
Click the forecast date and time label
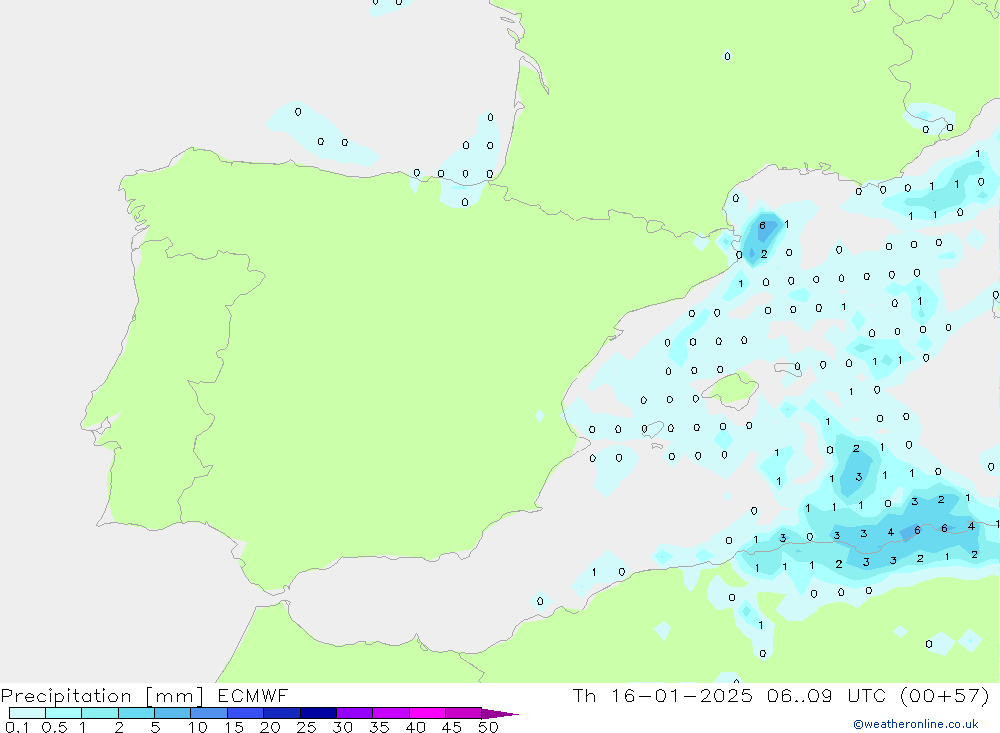click(x=780, y=696)
